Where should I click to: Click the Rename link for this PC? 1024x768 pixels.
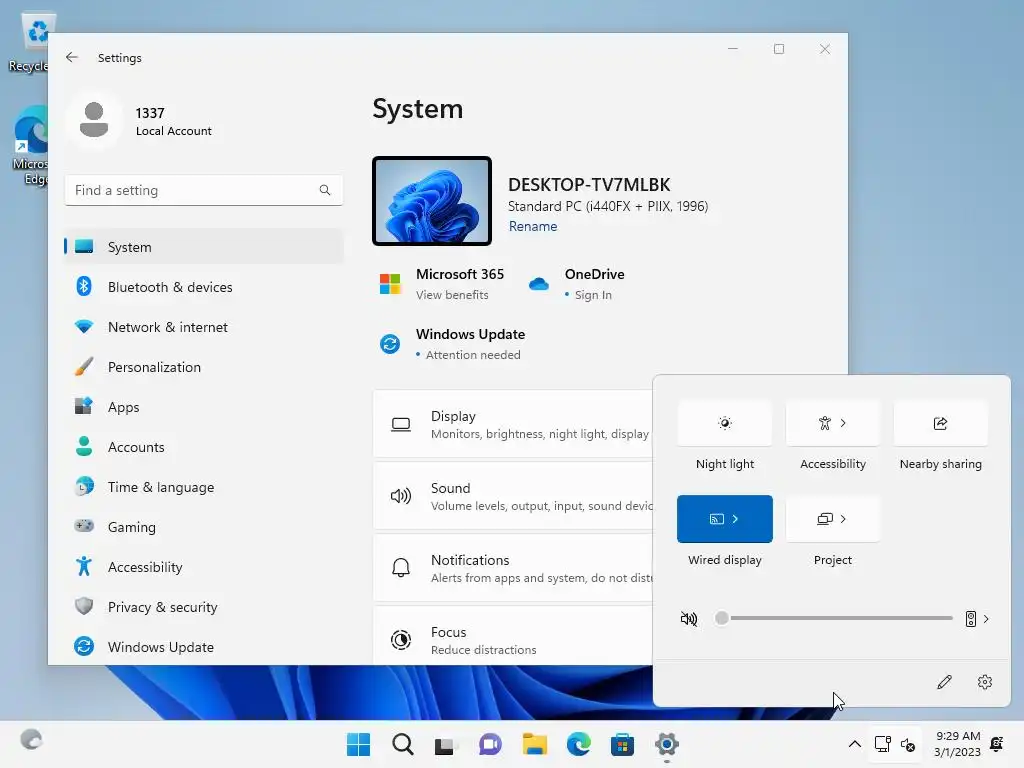pyautogui.click(x=533, y=226)
